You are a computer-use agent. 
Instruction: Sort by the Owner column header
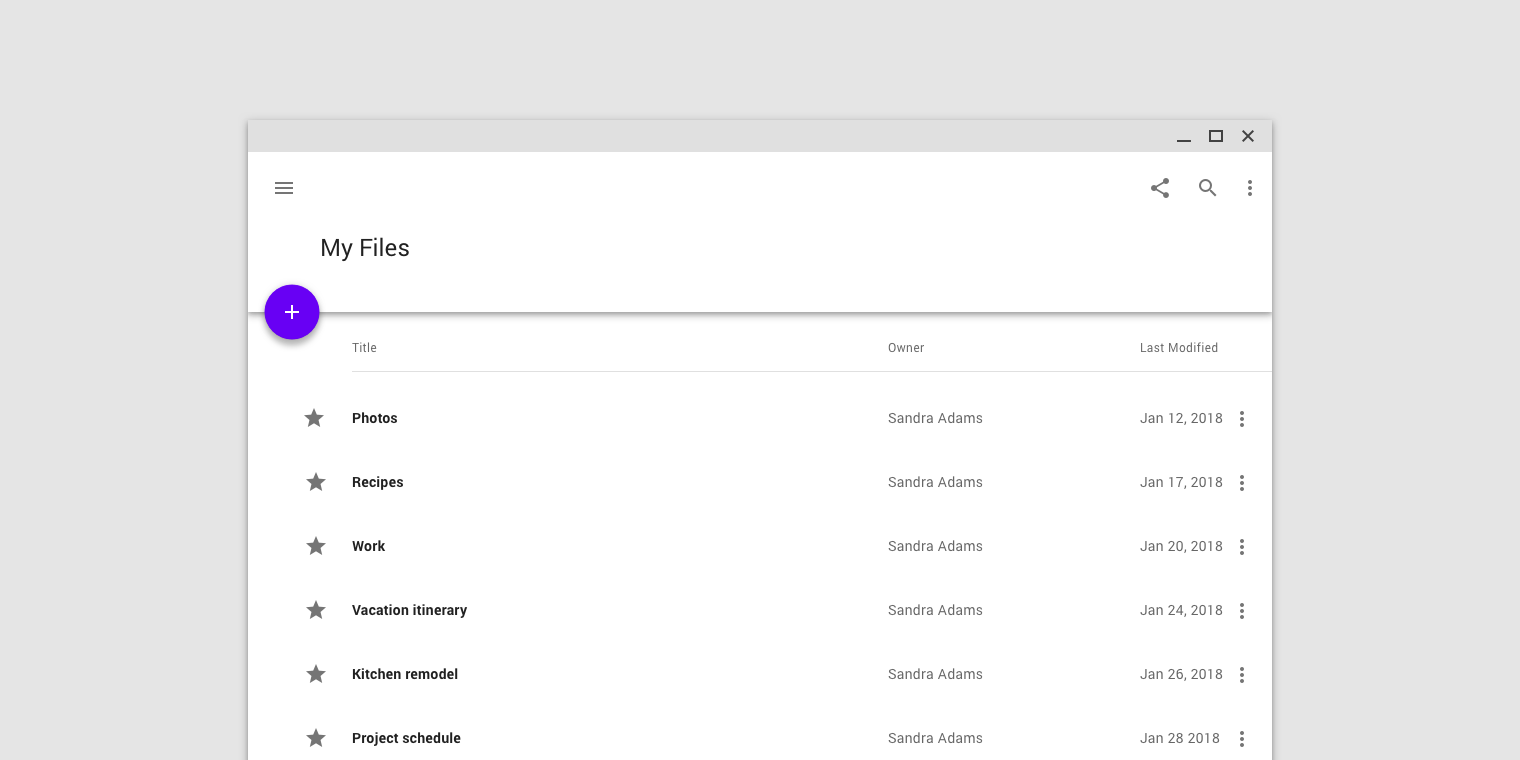906,348
